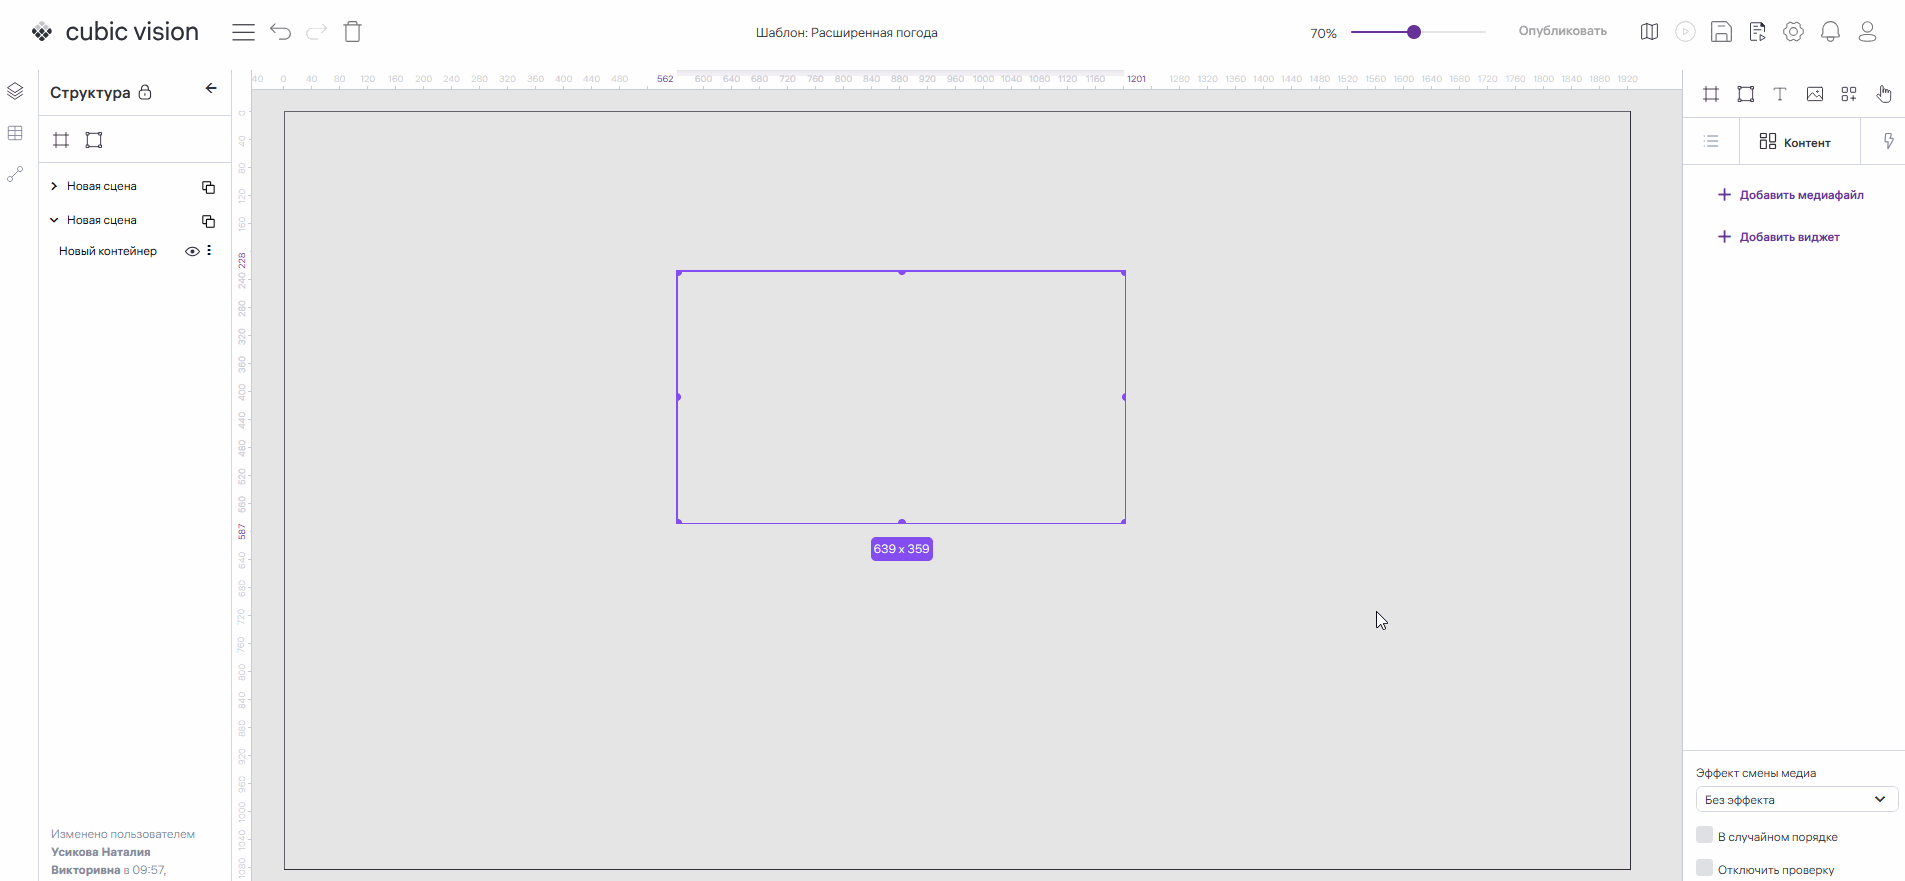Open settings gear icon in top bar
Screen dimensions: 1905x881
click(1793, 32)
